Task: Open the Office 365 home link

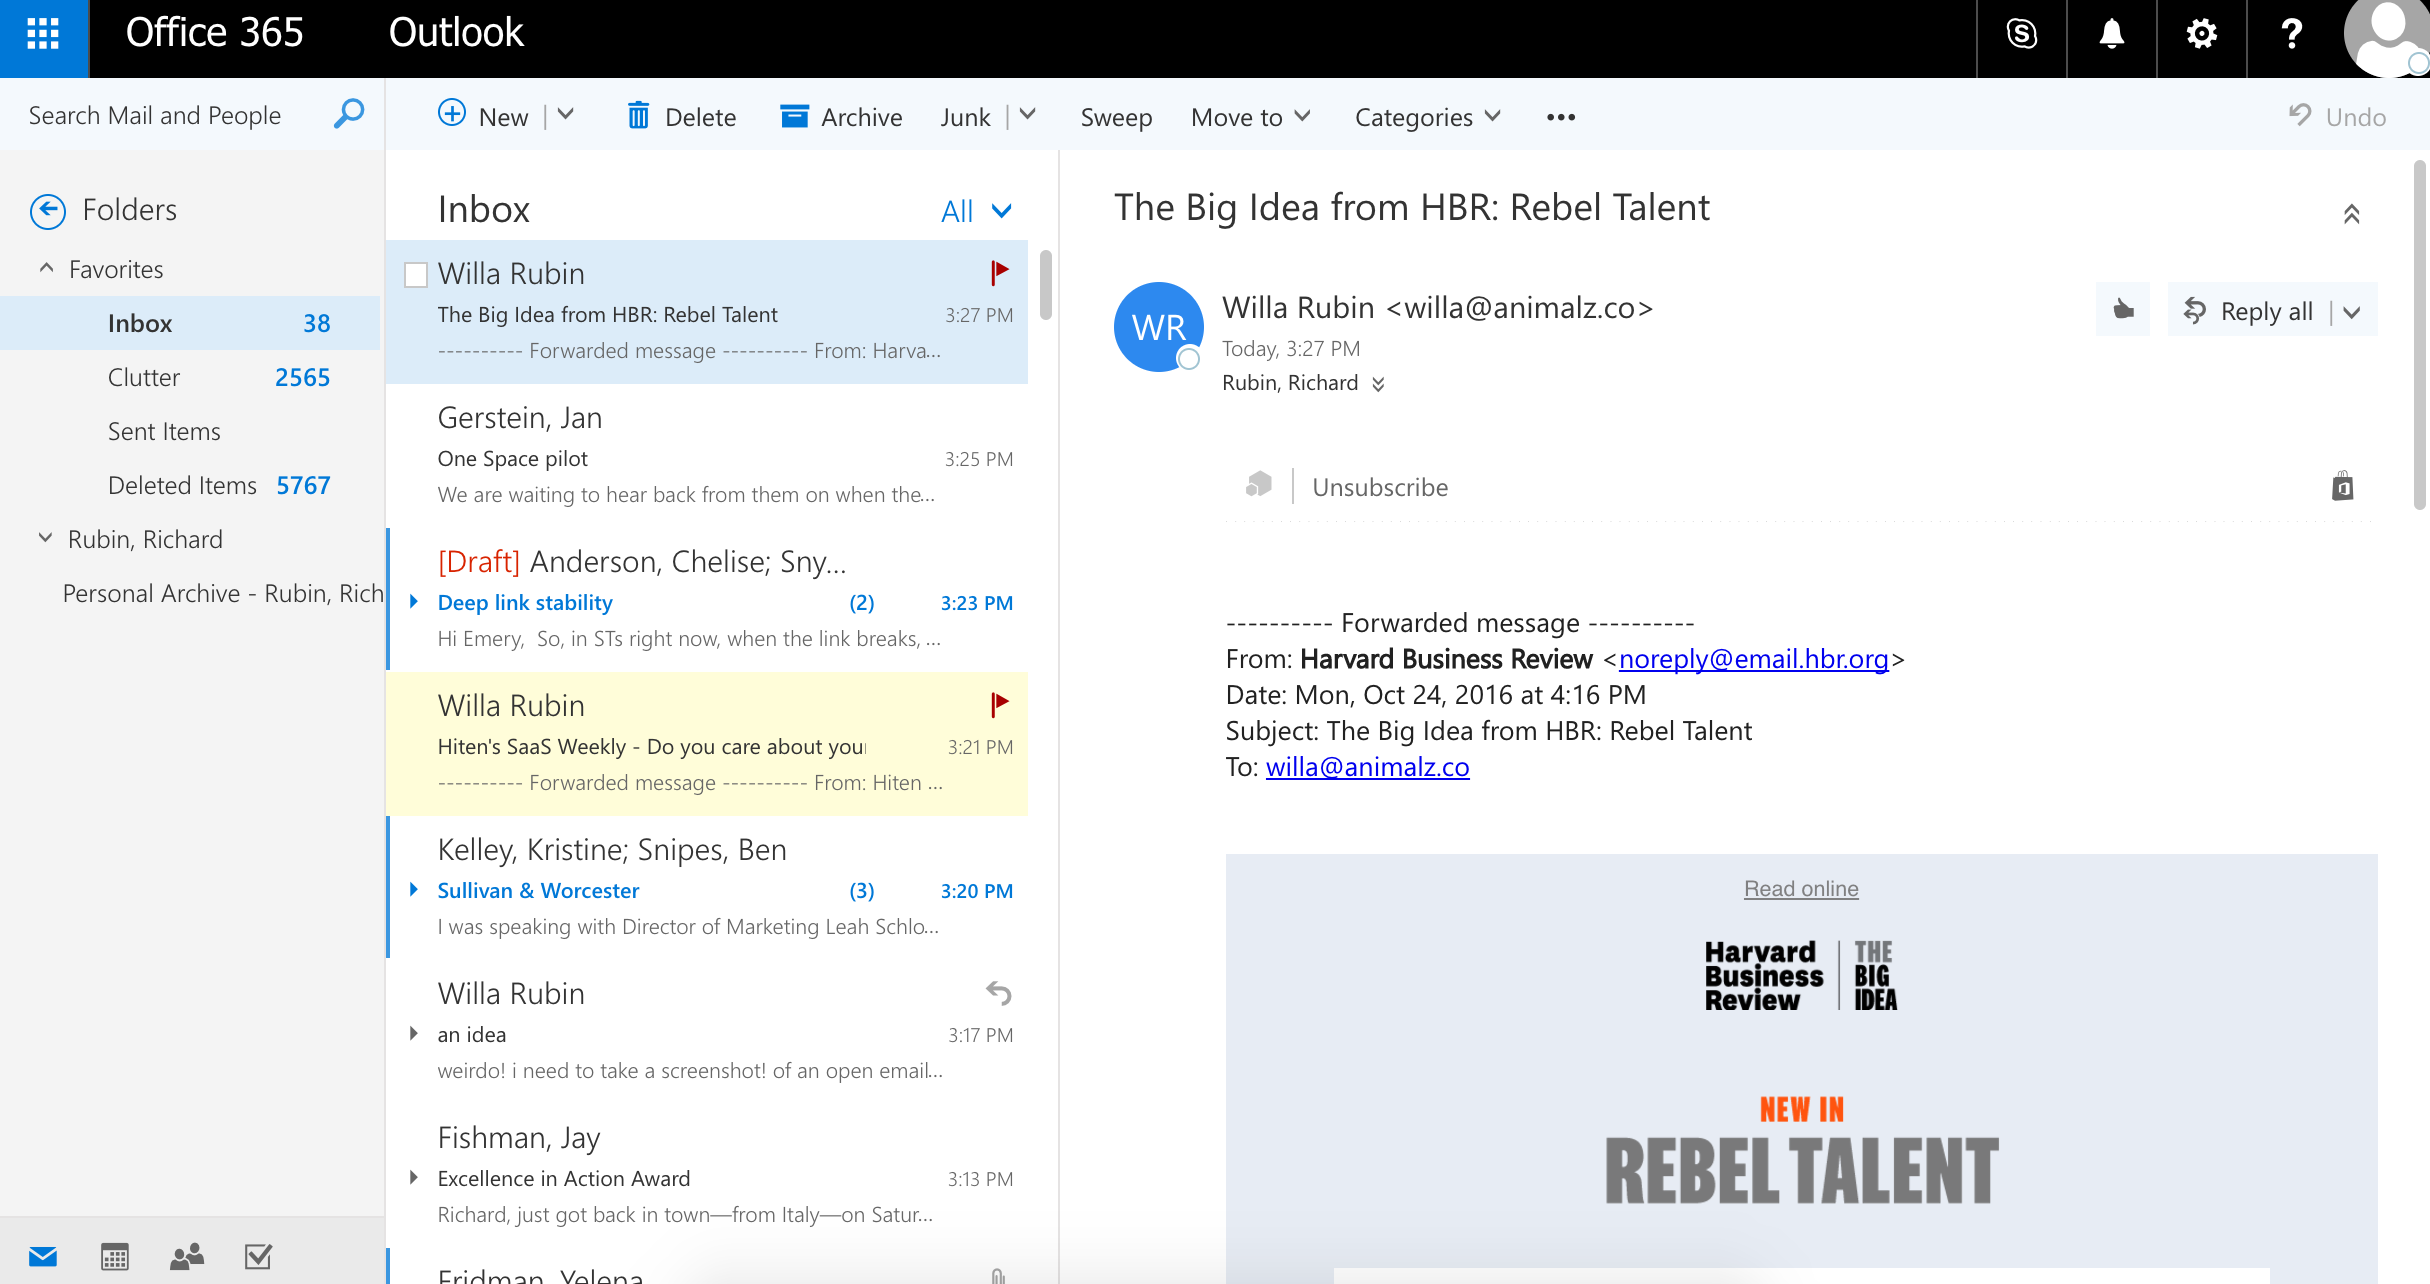Action: pyautogui.click(x=214, y=33)
